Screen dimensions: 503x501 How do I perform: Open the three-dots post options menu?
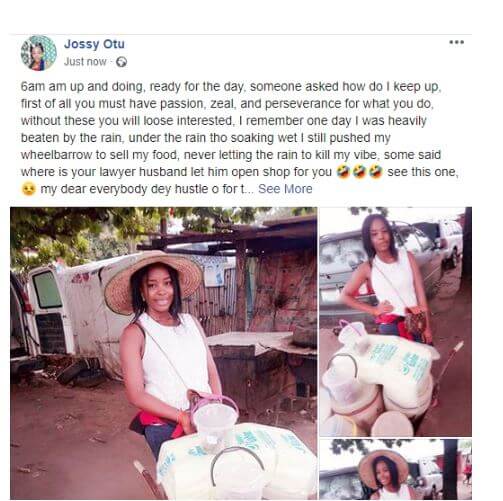(x=456, y=42)
